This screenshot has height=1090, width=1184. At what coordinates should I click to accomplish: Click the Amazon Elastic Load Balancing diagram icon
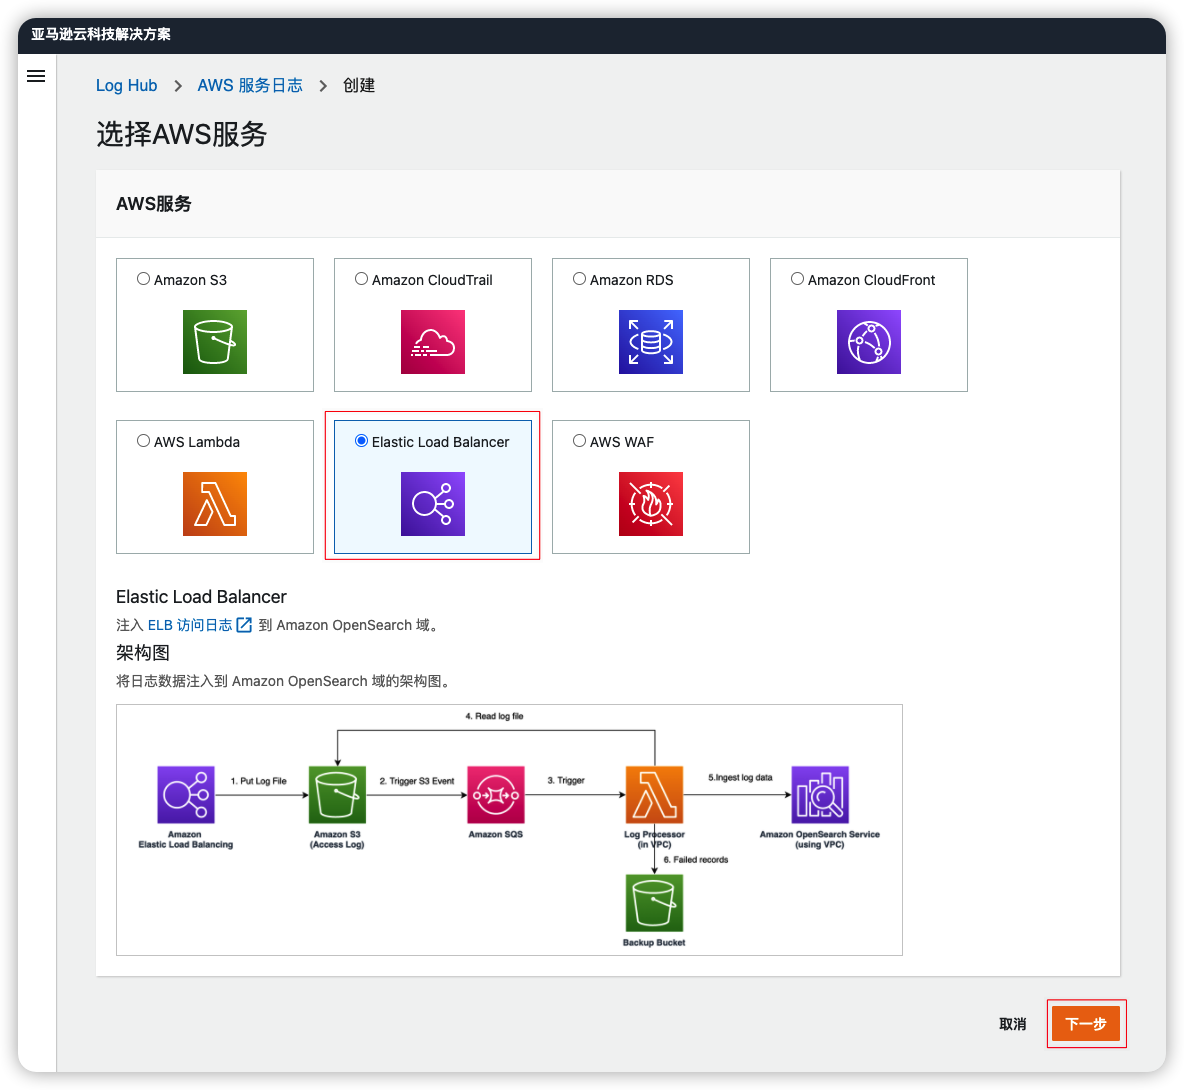coord(186,795)
